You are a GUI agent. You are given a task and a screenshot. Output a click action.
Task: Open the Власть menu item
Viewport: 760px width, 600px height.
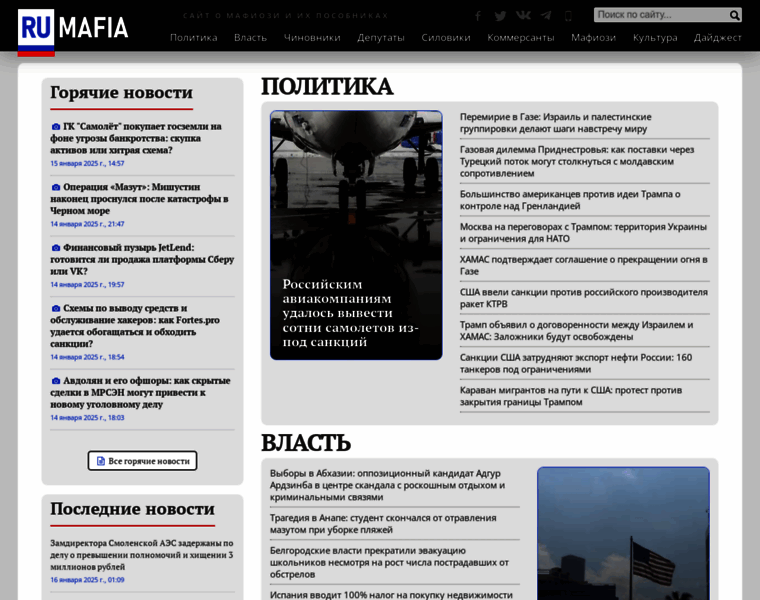click(250, 37)
